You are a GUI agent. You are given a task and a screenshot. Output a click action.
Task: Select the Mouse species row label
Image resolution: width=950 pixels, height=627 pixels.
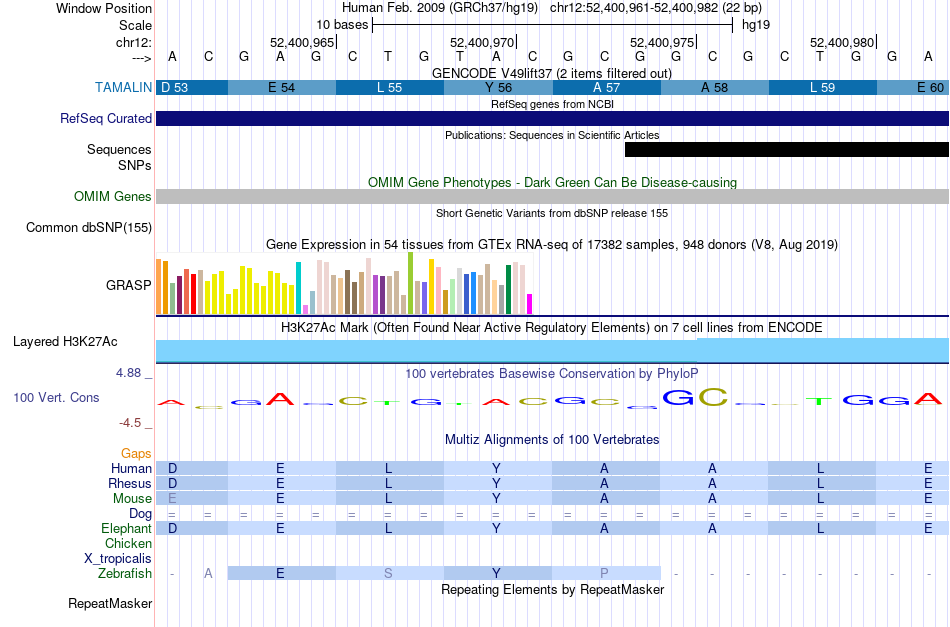[x=132, y=499]
